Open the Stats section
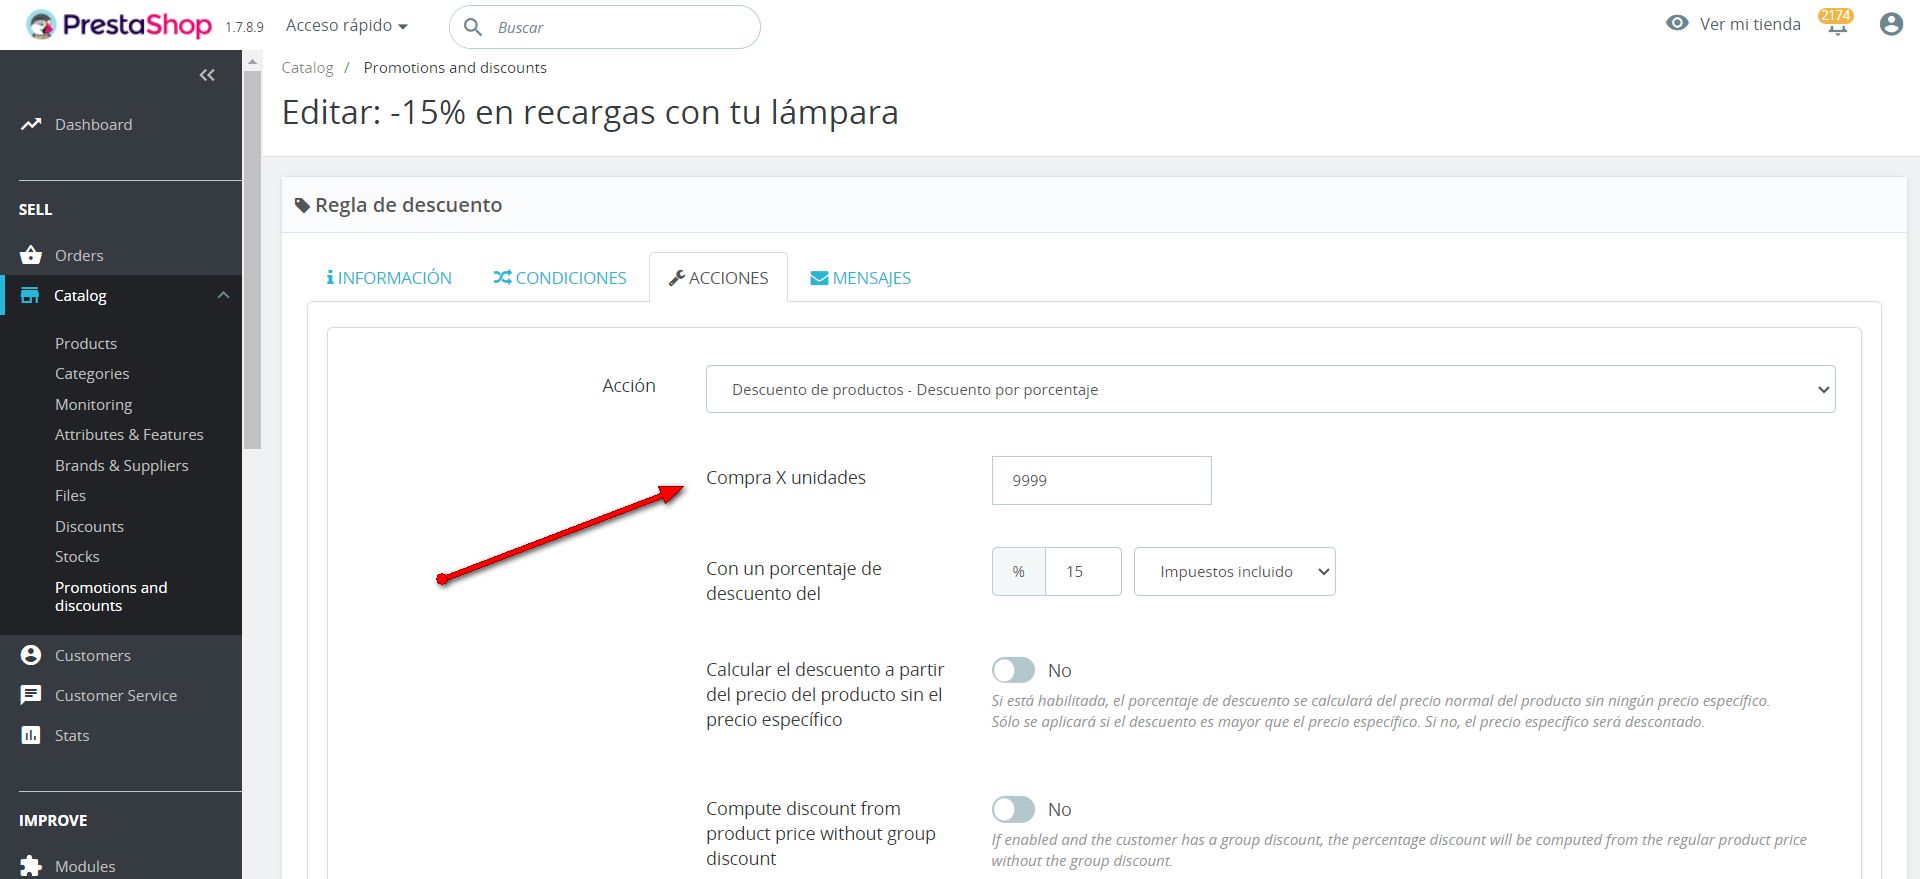This screenshot has width=1920, height=879. pyautogui.click(x=72, y=735)
